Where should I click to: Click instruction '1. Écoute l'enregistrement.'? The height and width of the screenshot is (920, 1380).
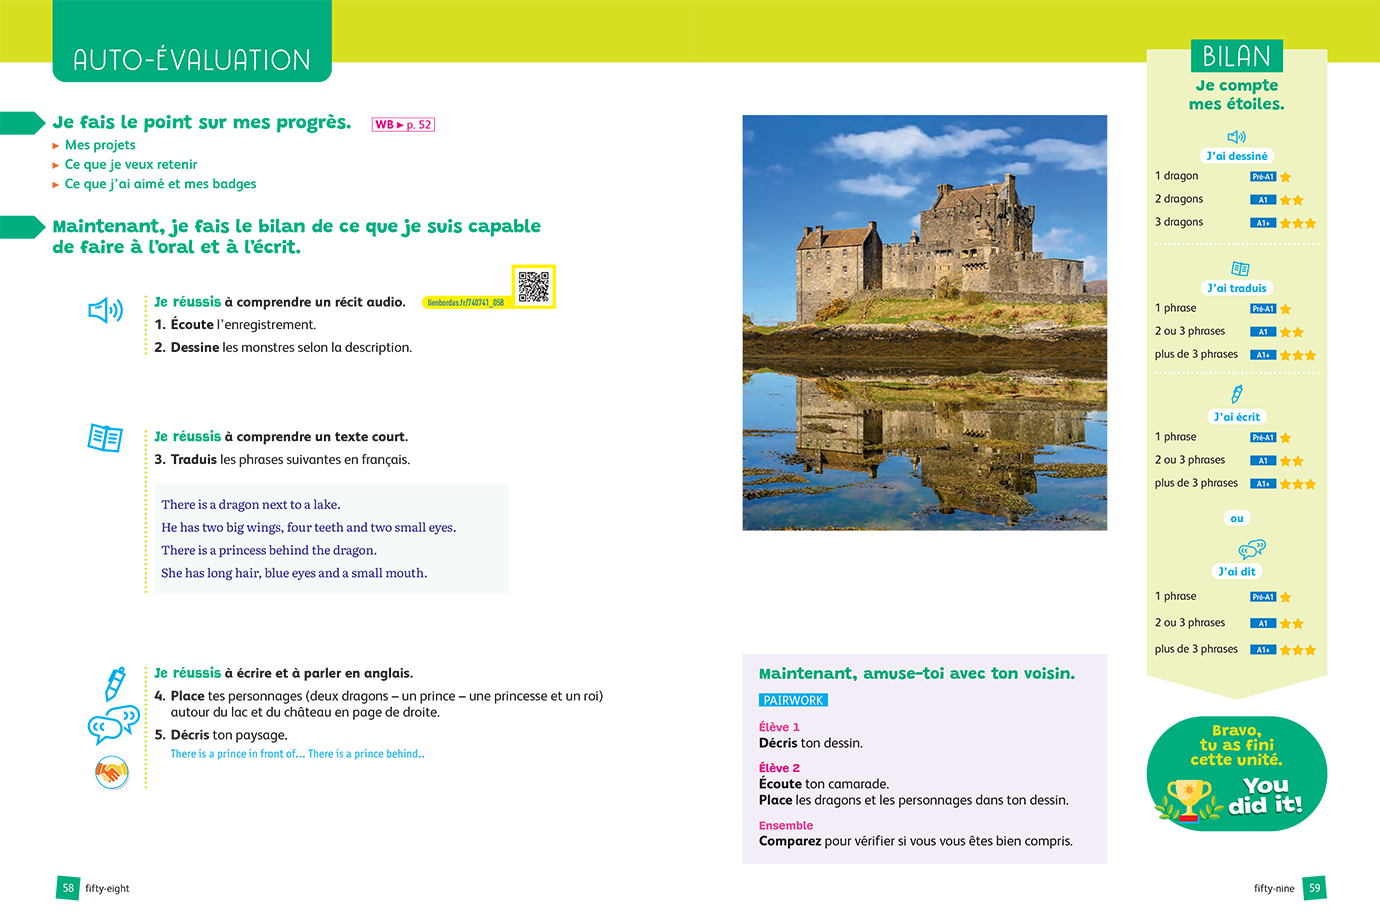(235, 325)
